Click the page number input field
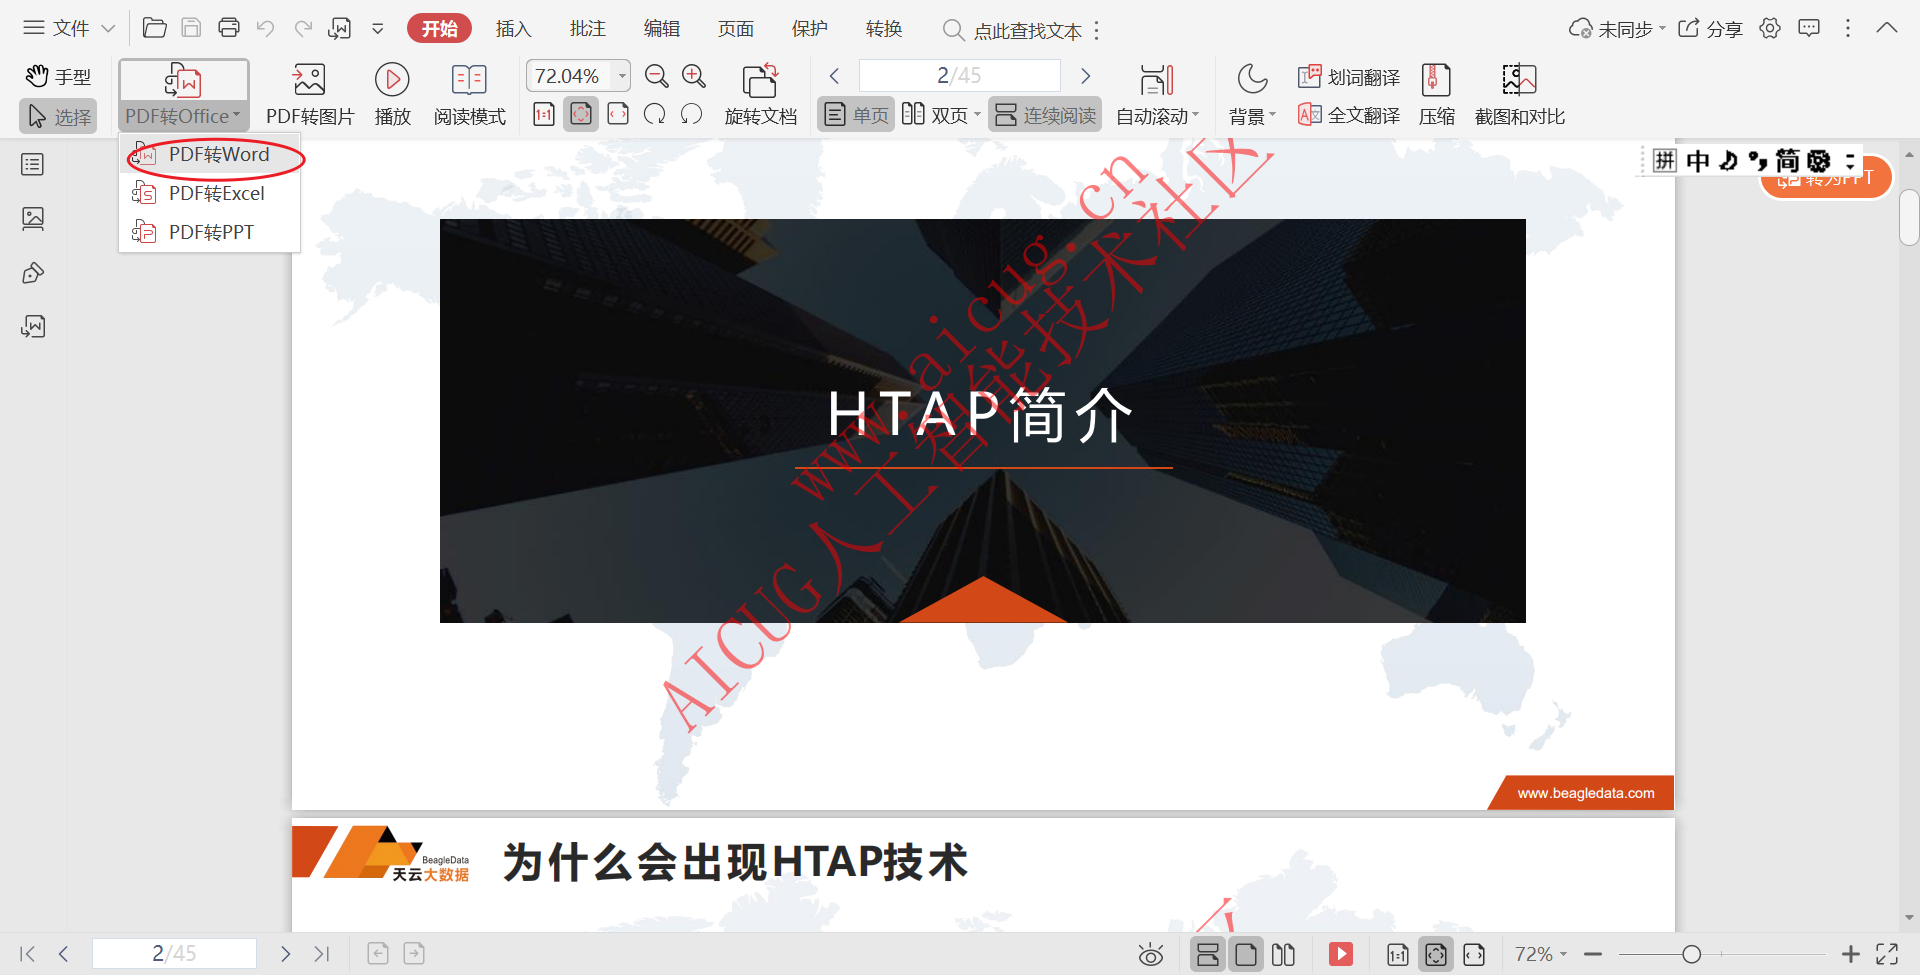 958,75
